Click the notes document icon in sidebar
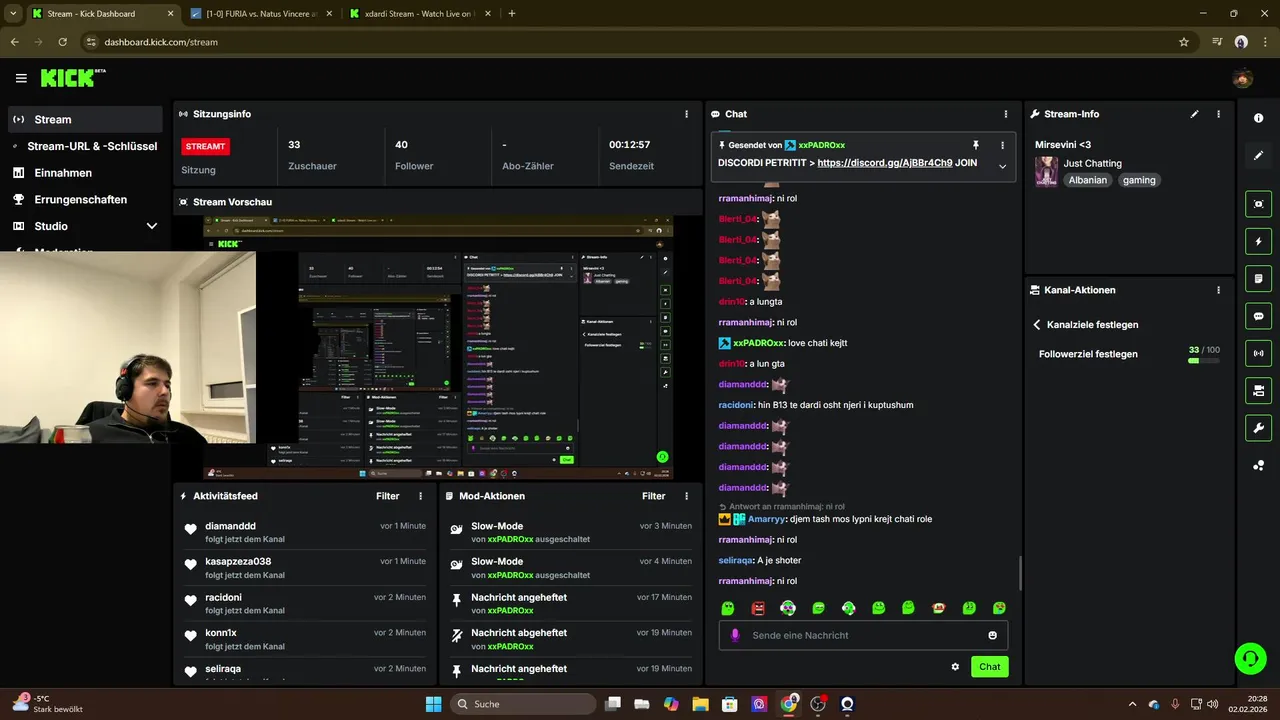This screenshot has width=1280, height=720. pos(1258,278)
